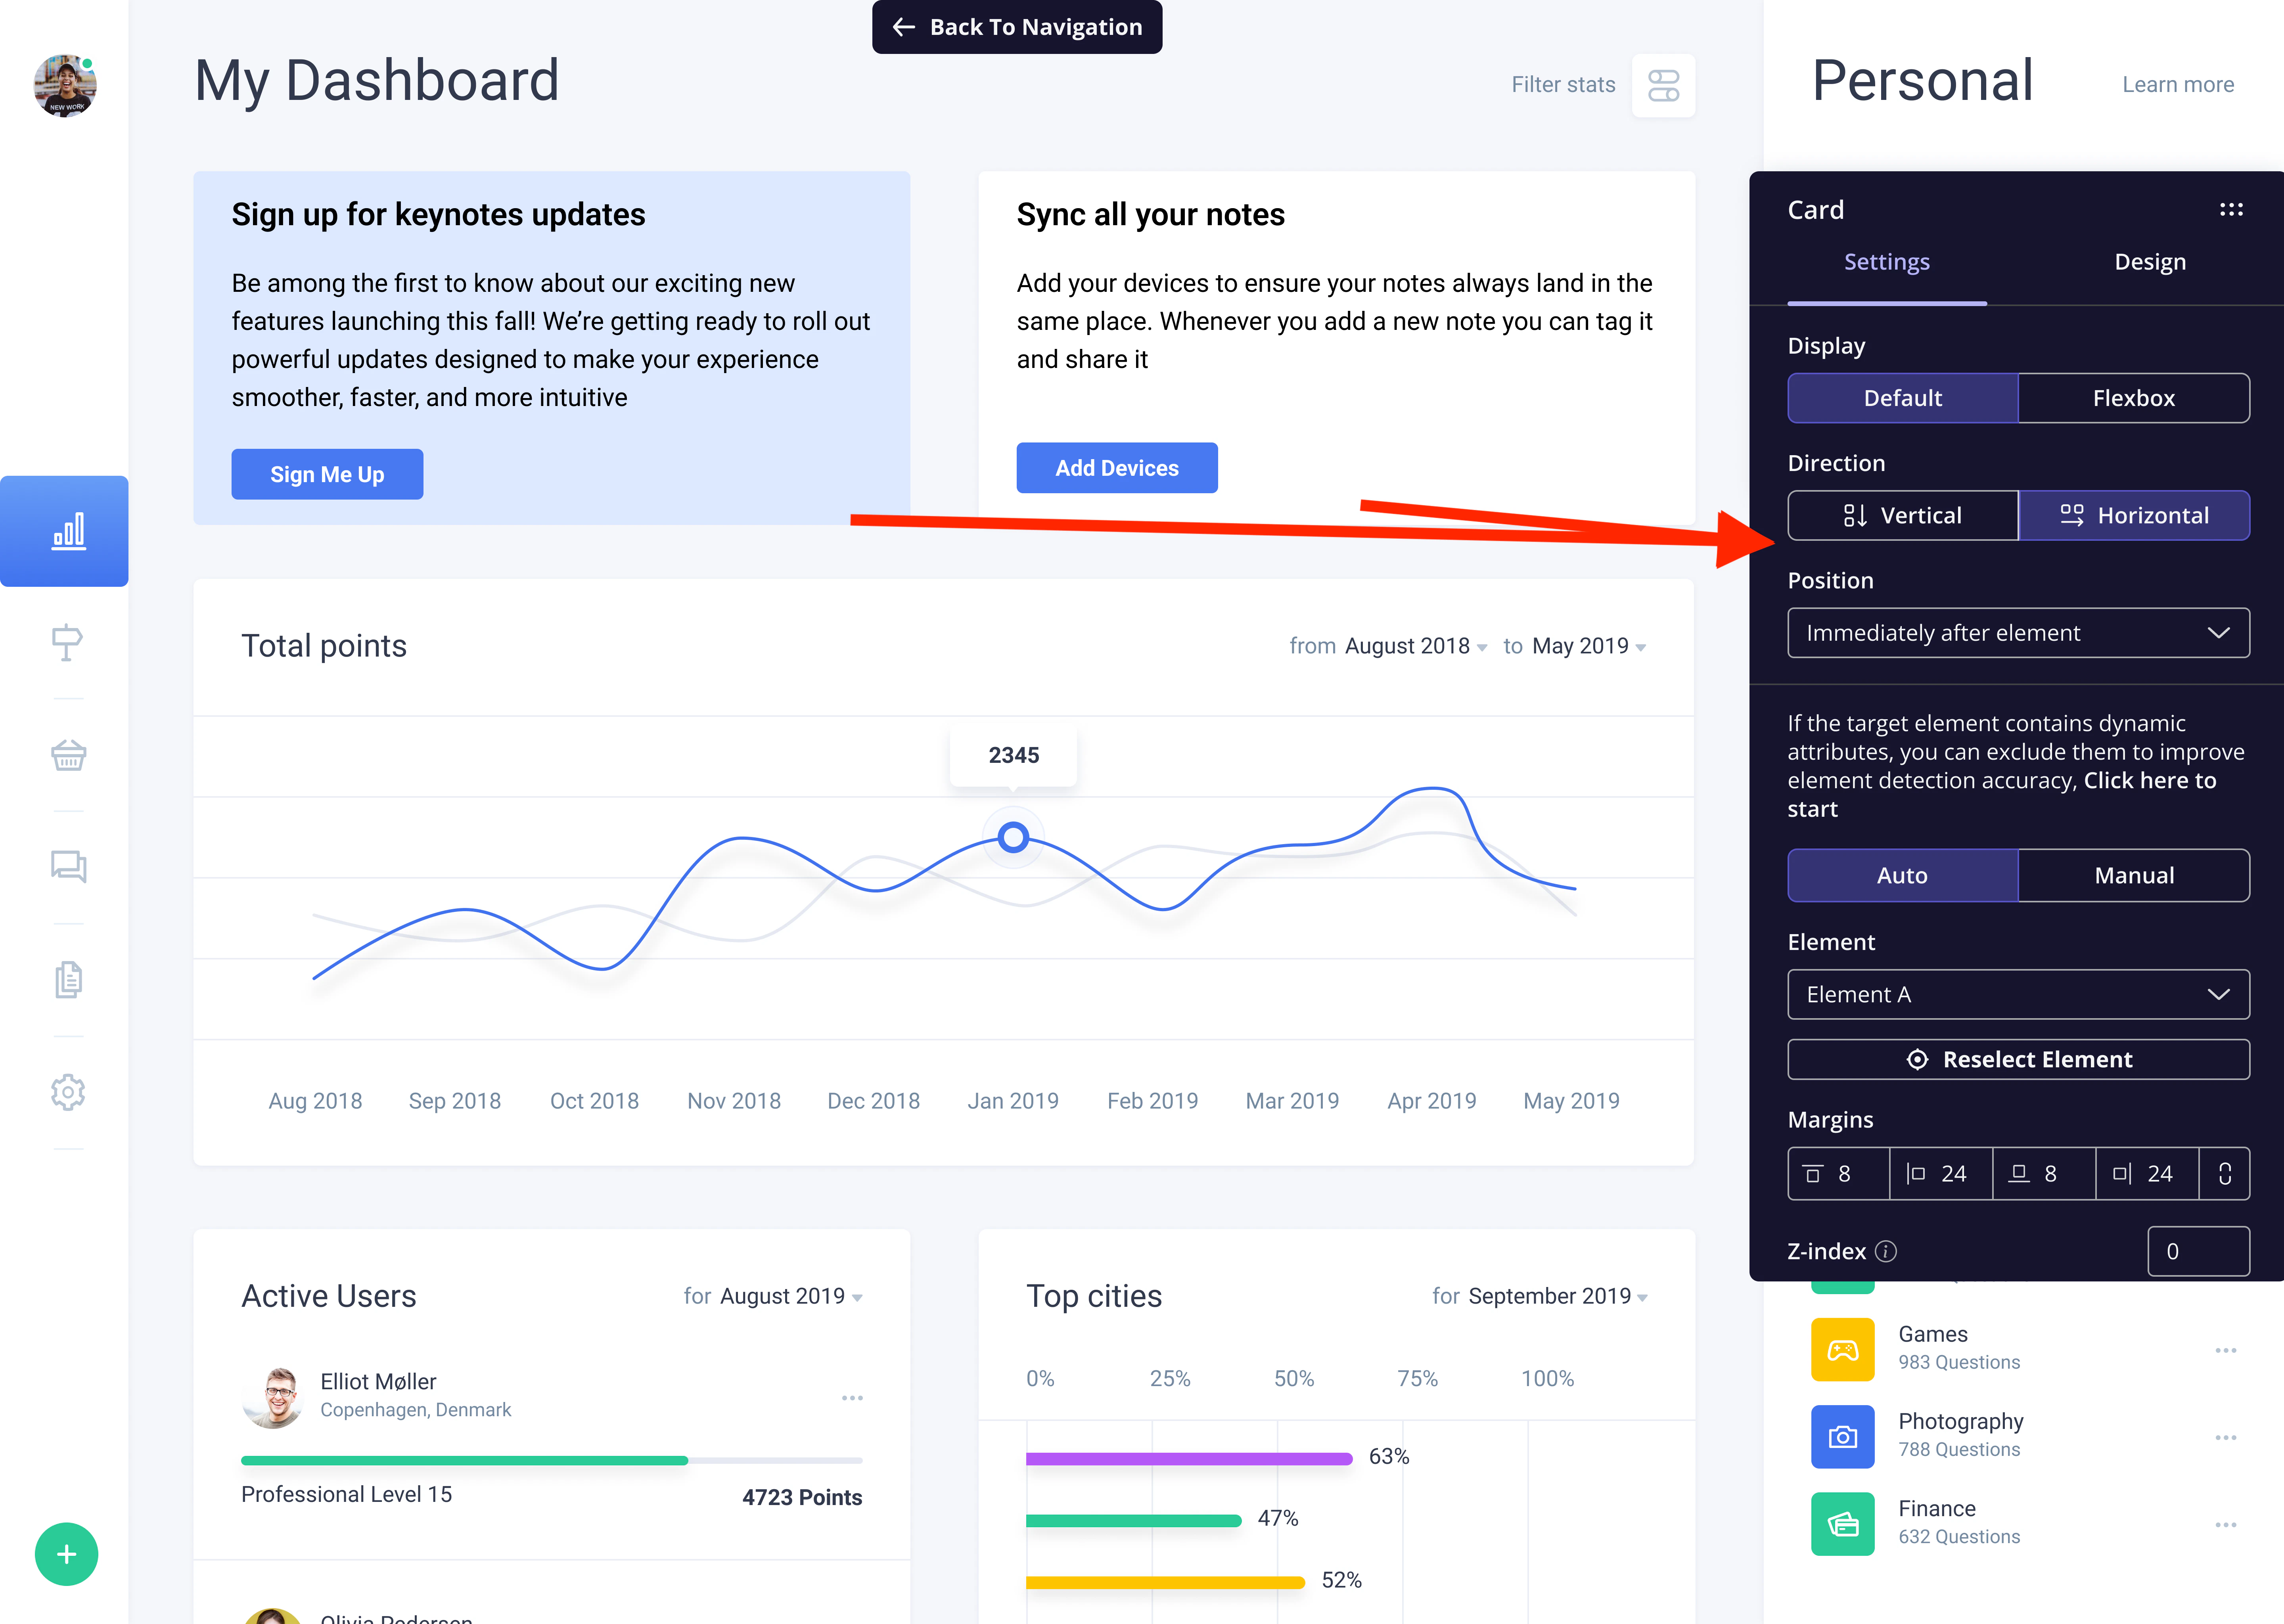The image size is (2284, 1624).
Task: Open the settings gear sidebar icon
Action: 68,1092
